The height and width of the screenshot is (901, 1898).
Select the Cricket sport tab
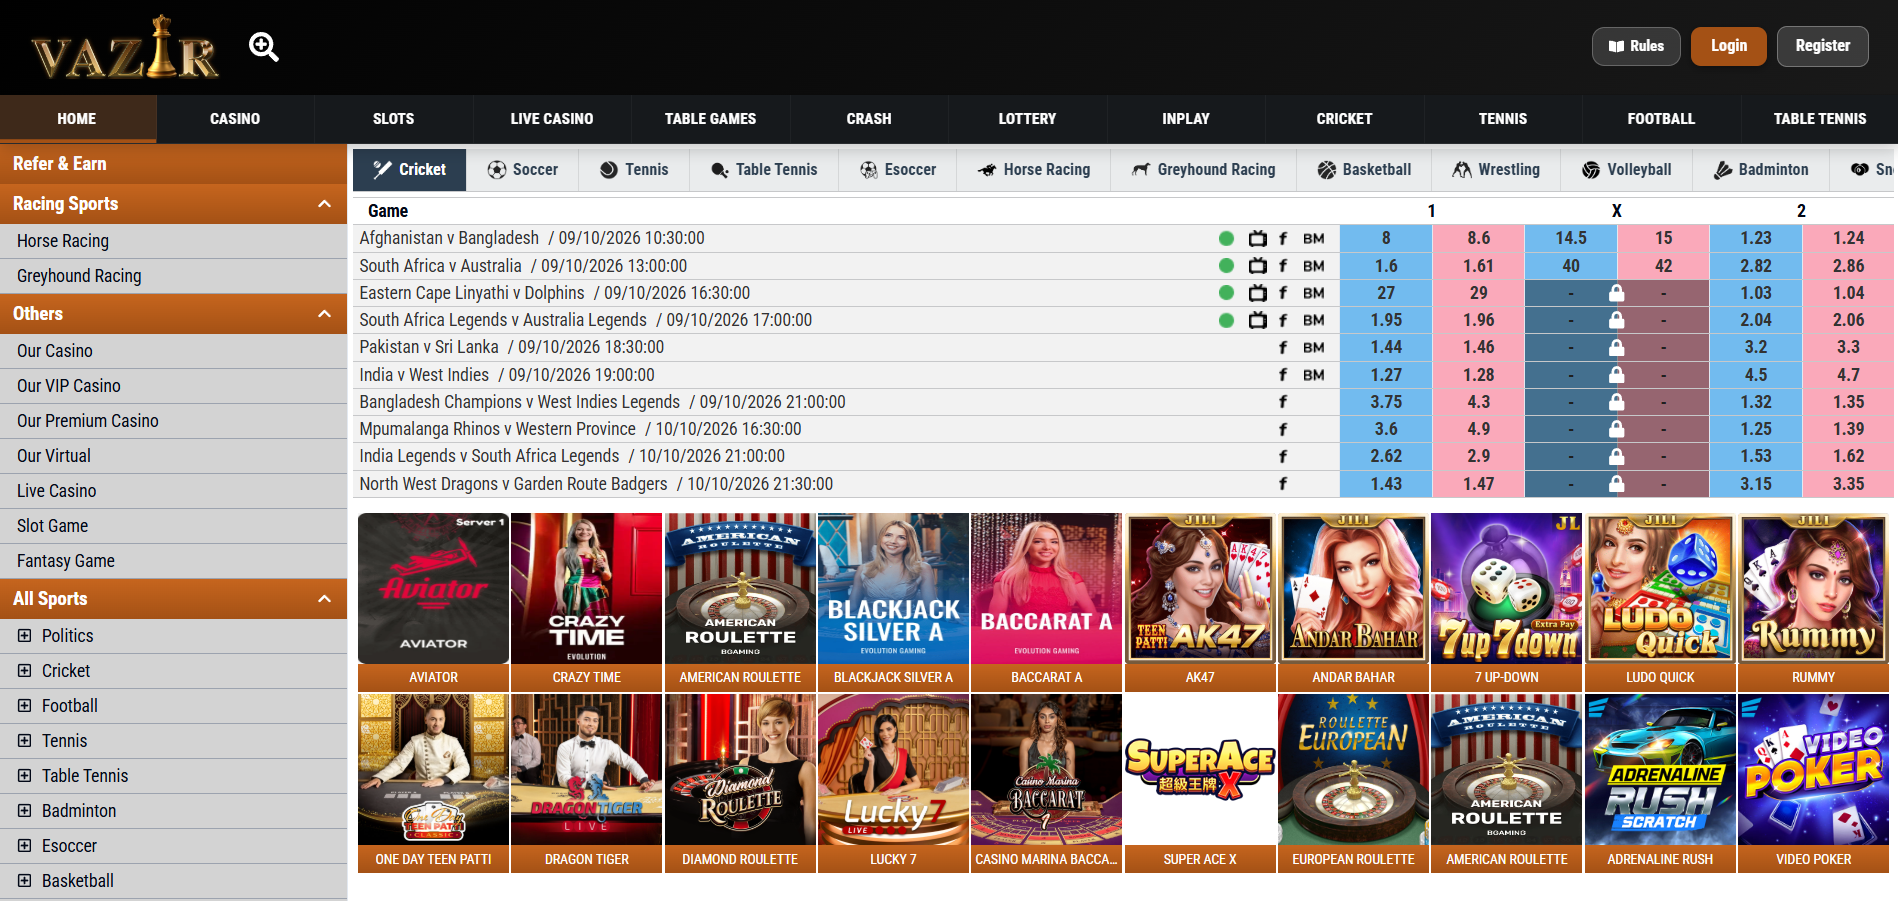[410, 170]
